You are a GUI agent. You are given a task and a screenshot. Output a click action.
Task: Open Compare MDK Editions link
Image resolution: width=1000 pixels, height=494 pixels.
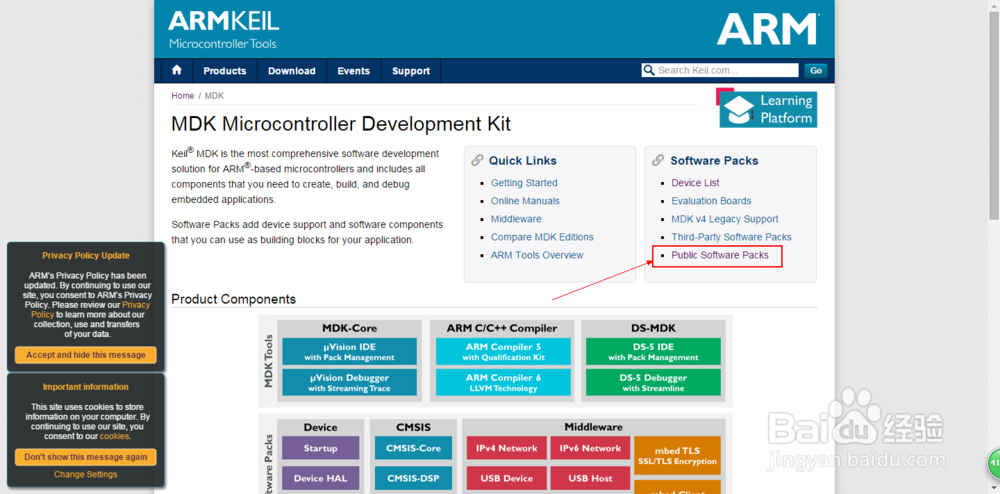(542, 237)
